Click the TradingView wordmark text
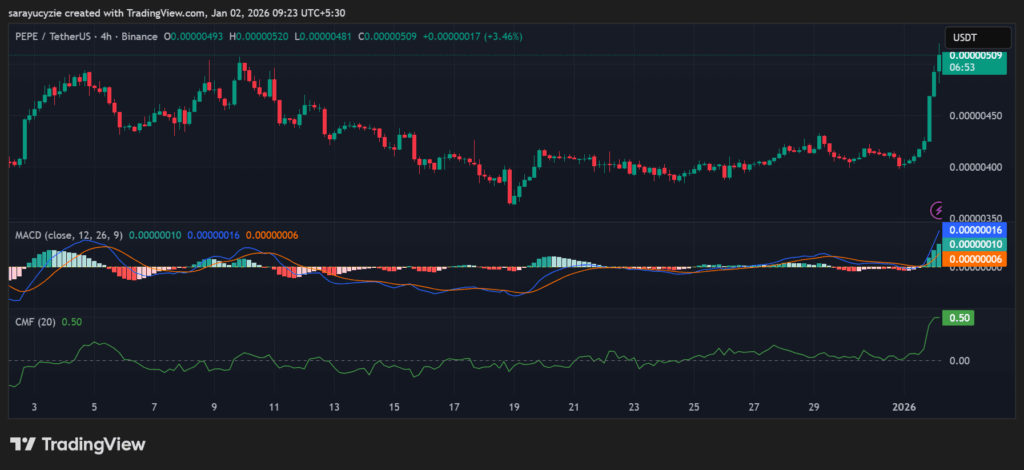The image size is (1024, 470). [x=92, y=444]
